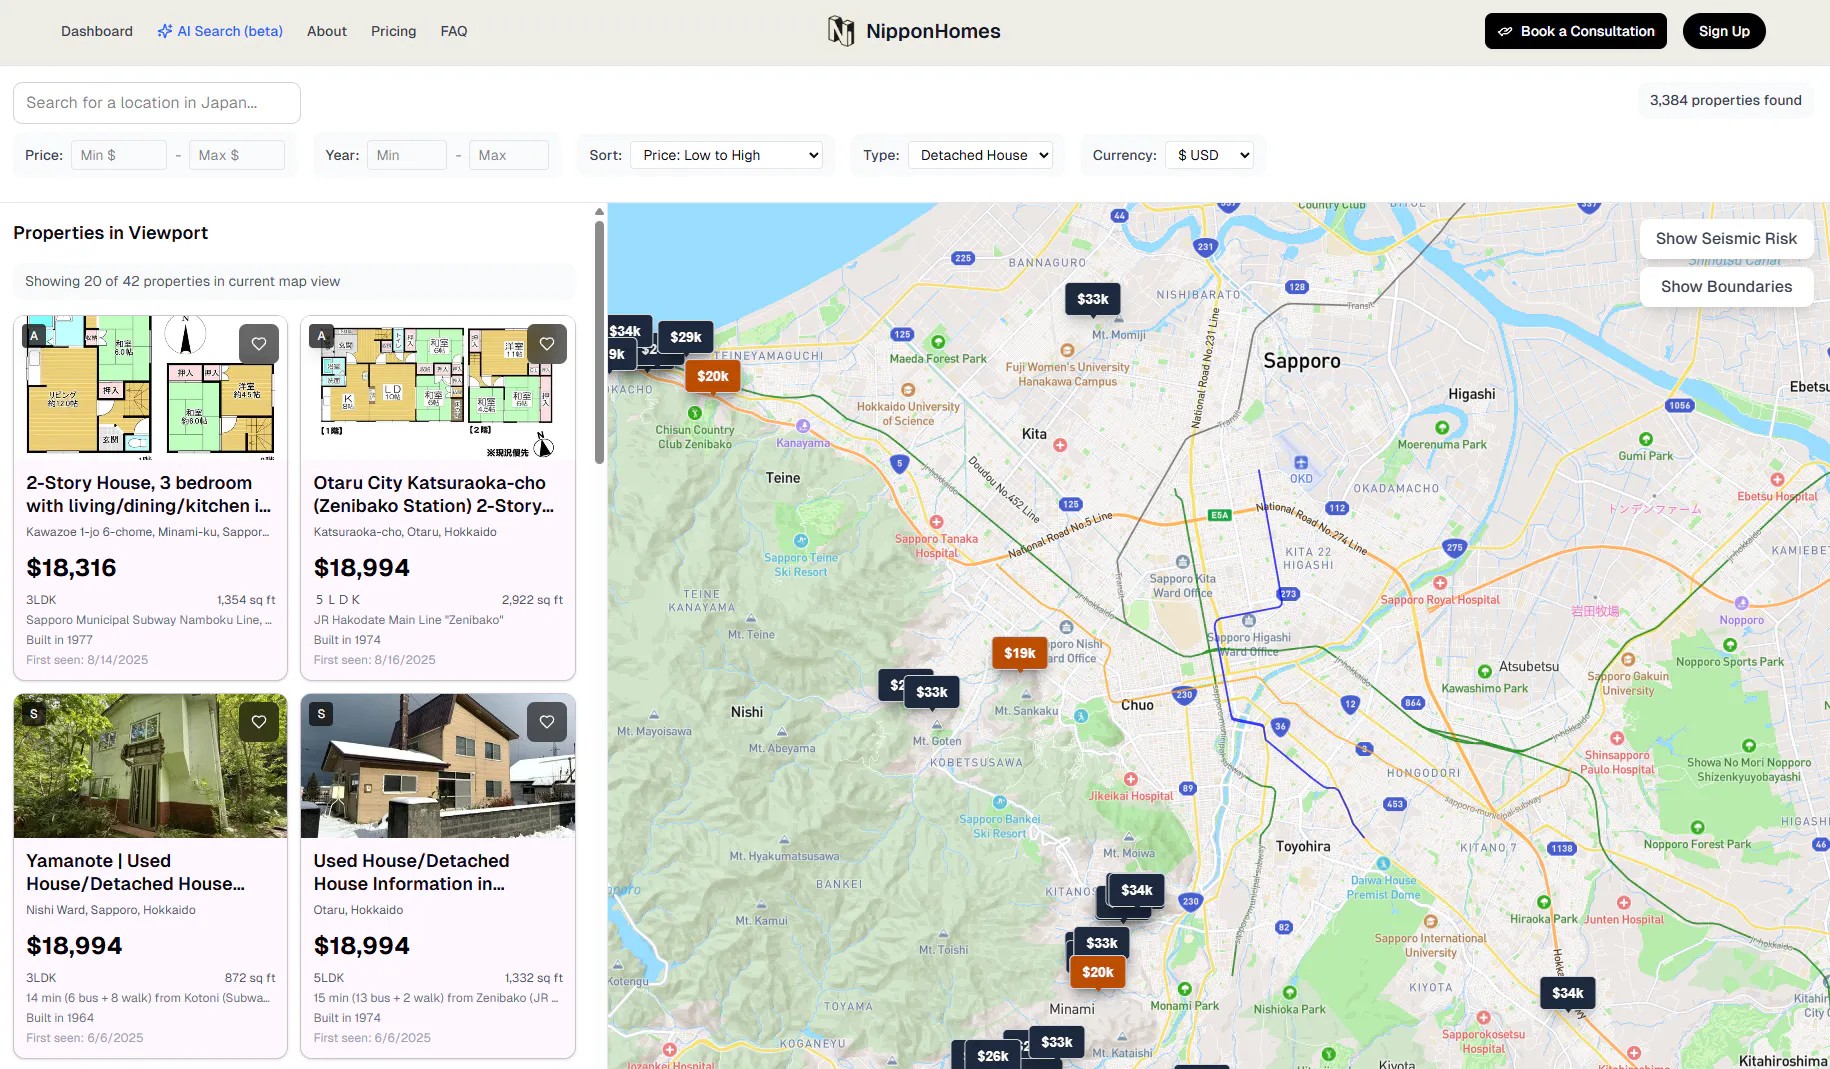
Task: Click the Max year input
Action: 509,155
